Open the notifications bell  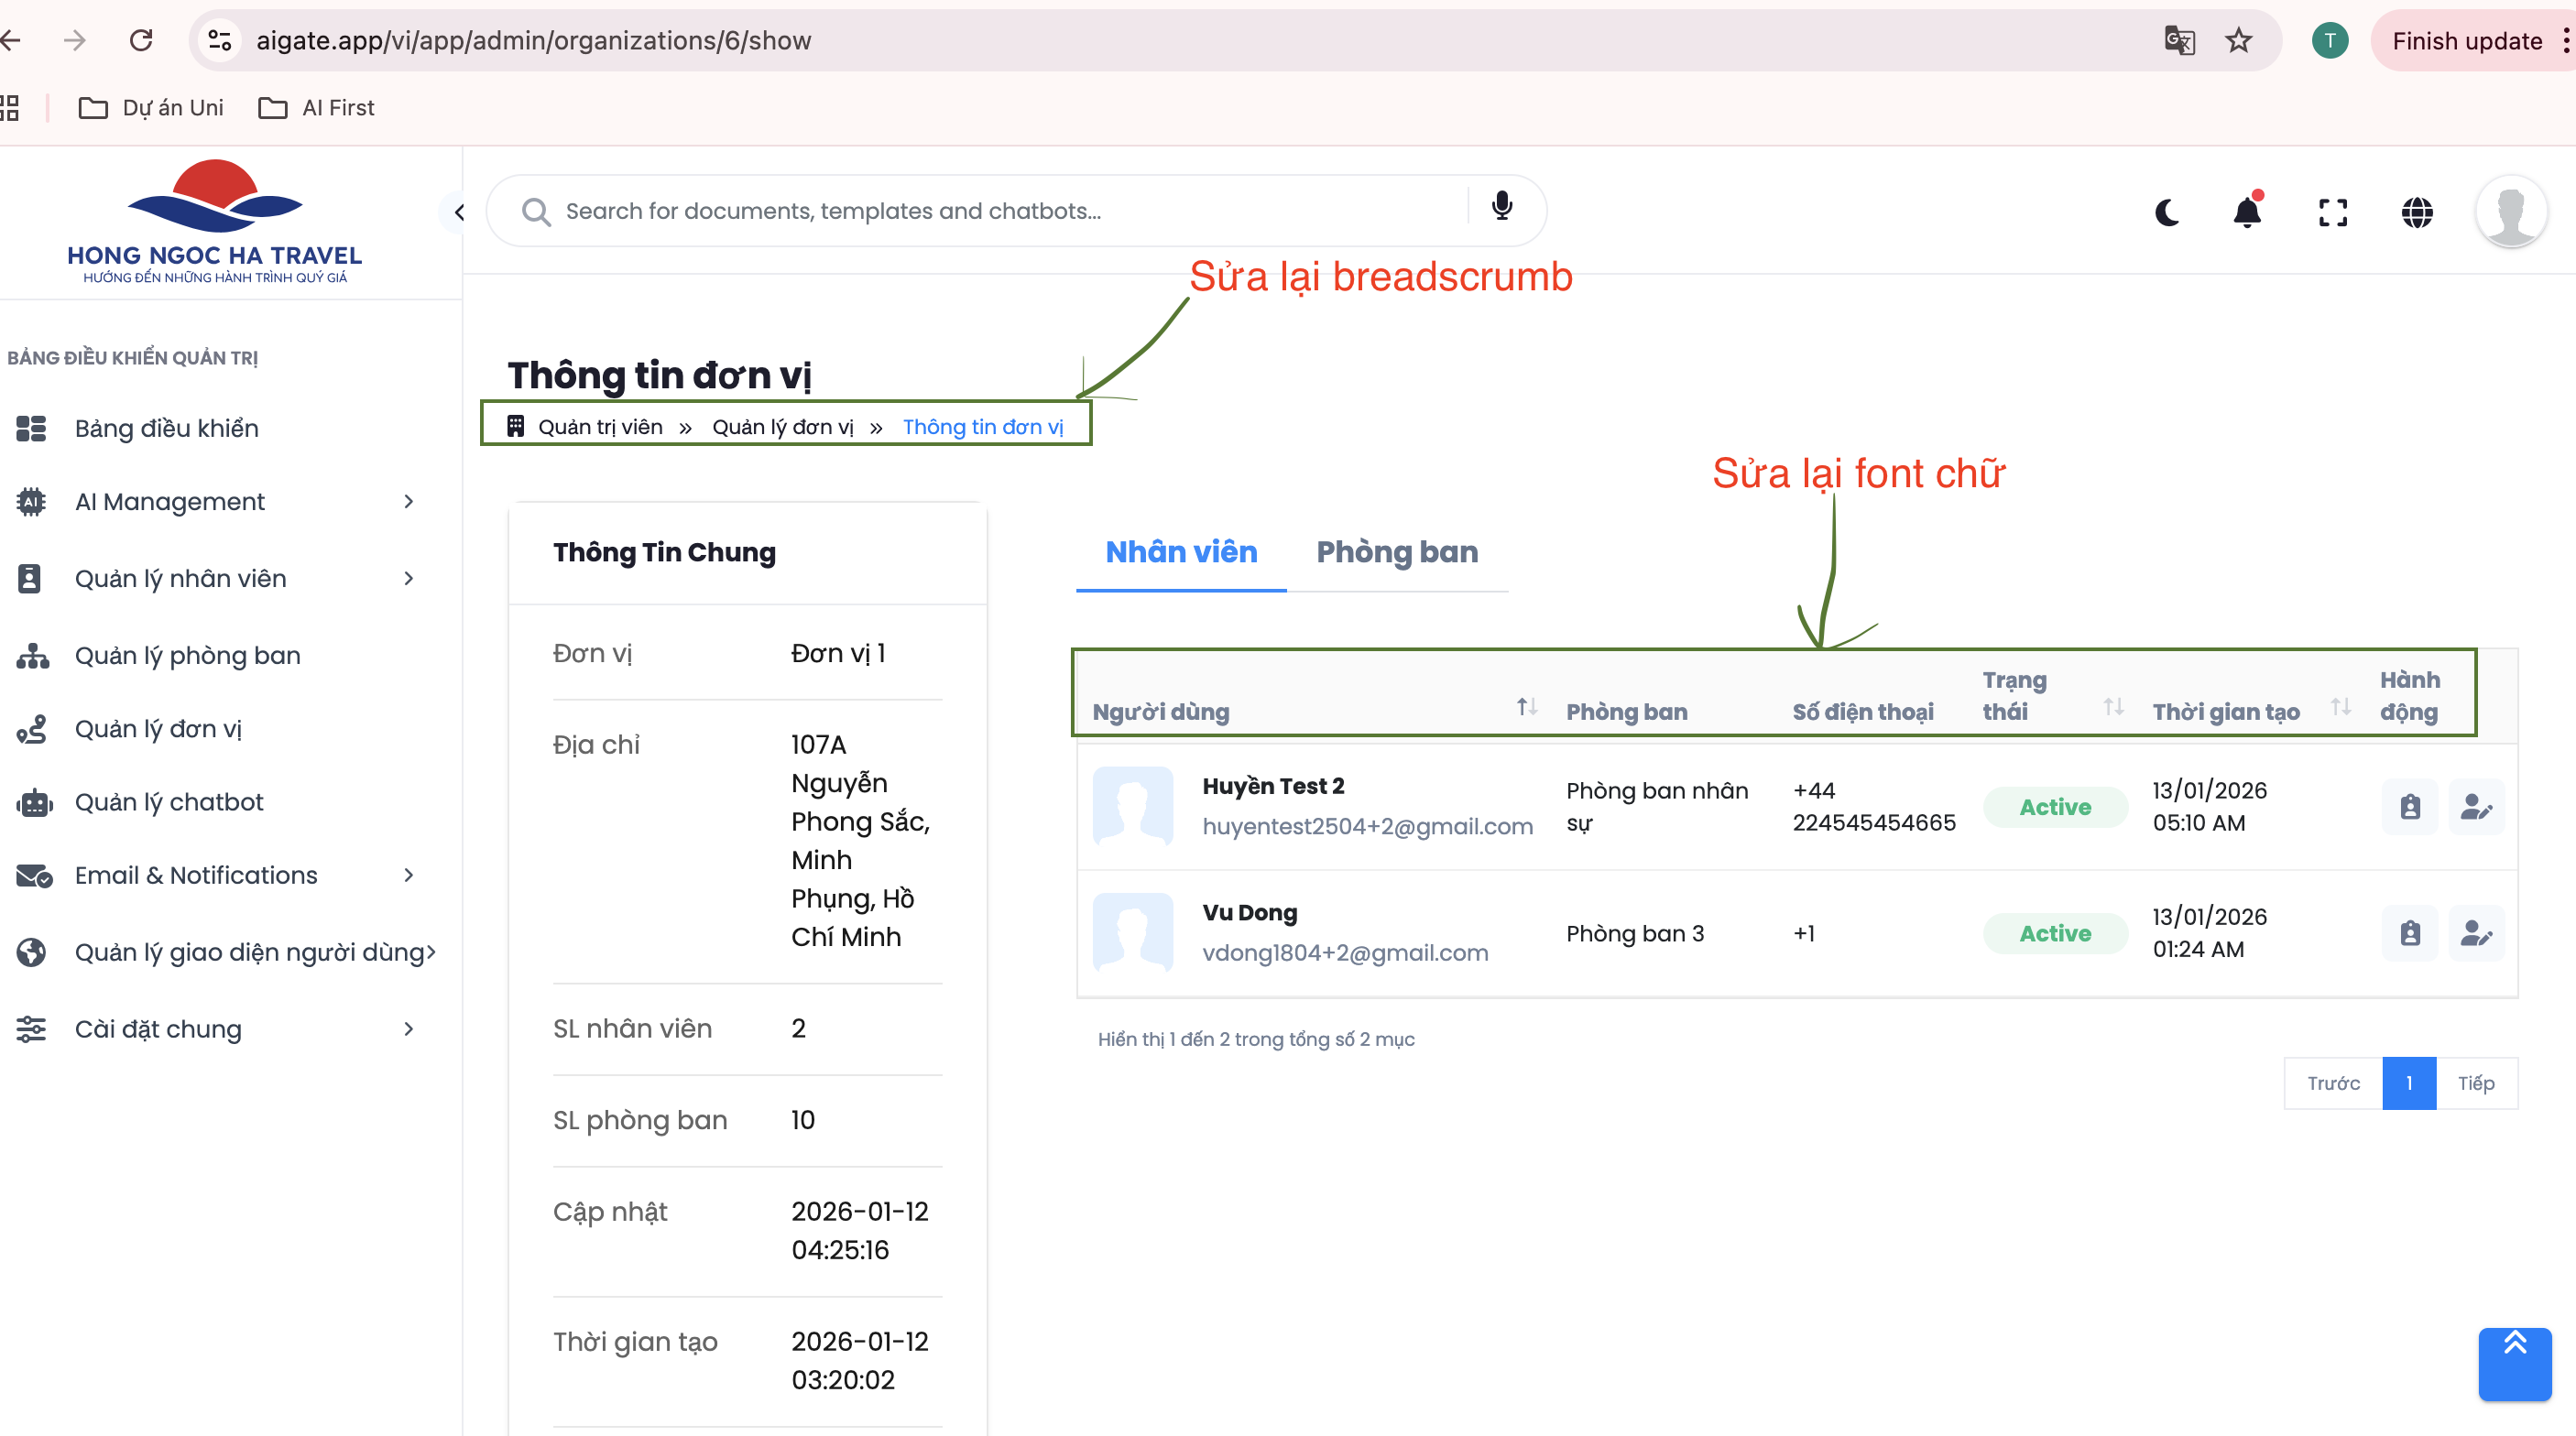2247,212
